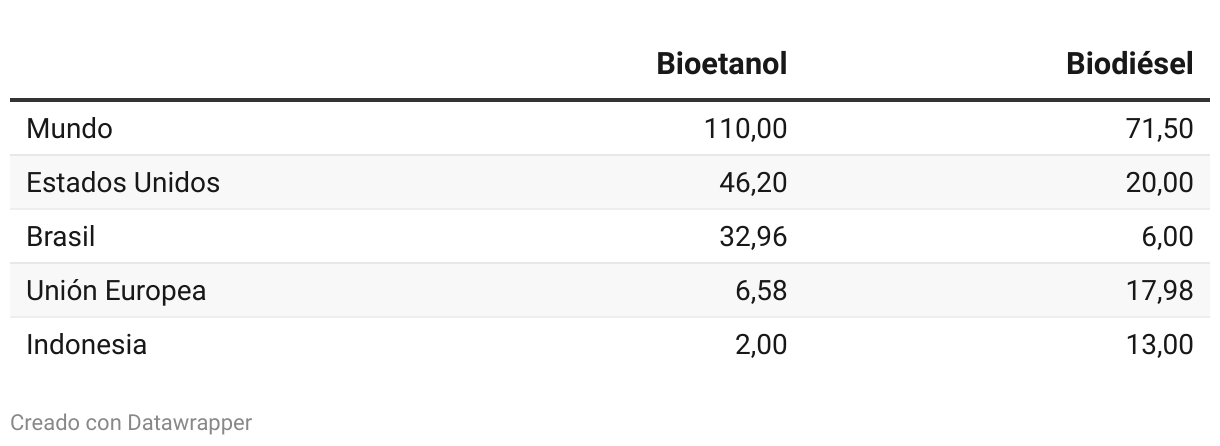Screen dimensions: 1220x446
Task: Click the Biodiésel column header
Action: coord(1130,64)
